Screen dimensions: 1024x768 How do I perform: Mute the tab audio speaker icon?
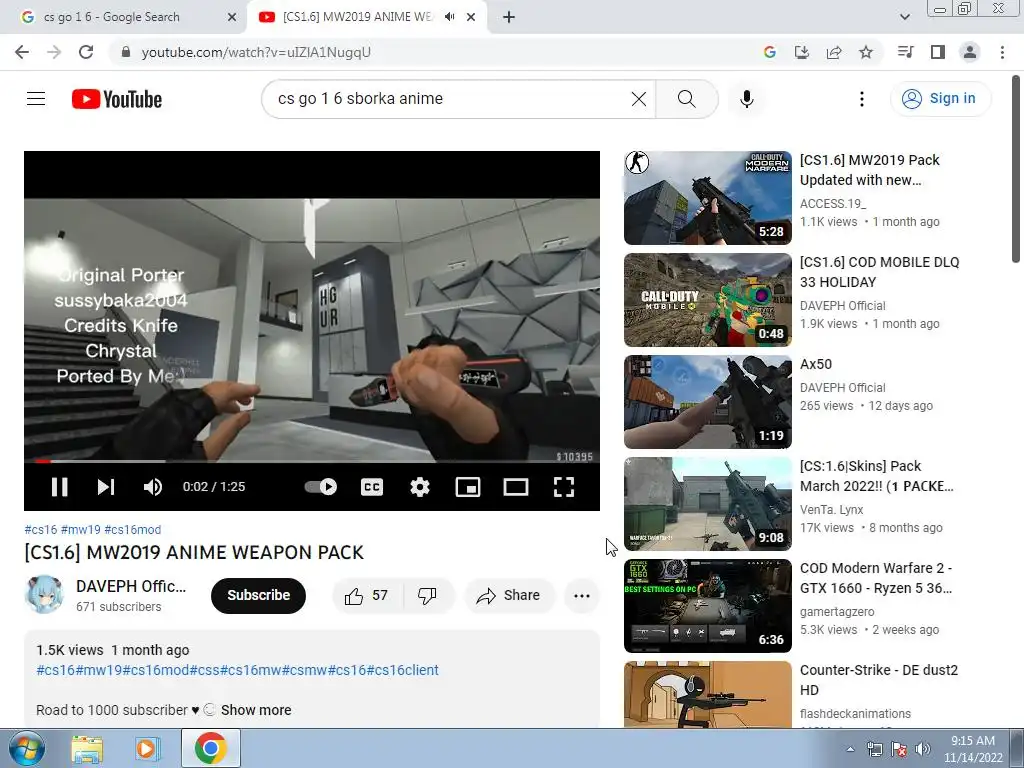tap(449, 17)
